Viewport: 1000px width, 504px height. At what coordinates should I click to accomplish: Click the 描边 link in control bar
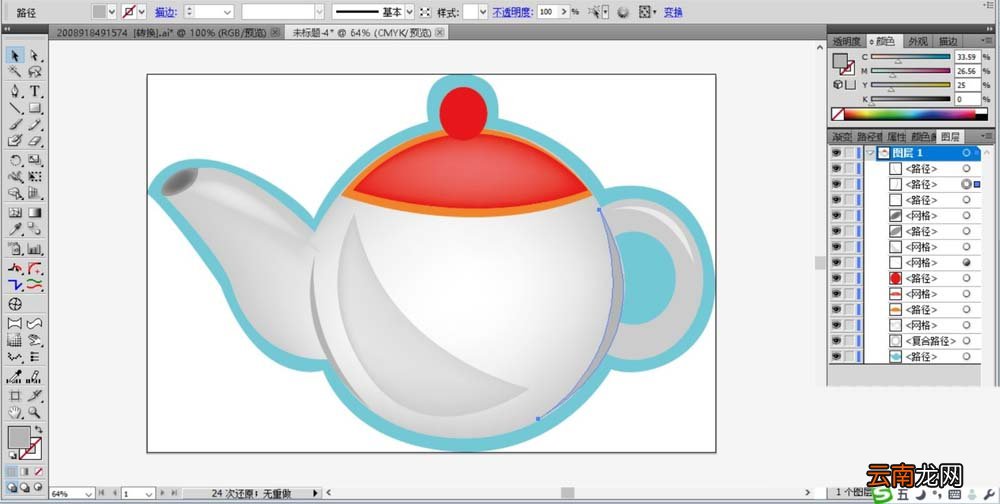[165, 11]
